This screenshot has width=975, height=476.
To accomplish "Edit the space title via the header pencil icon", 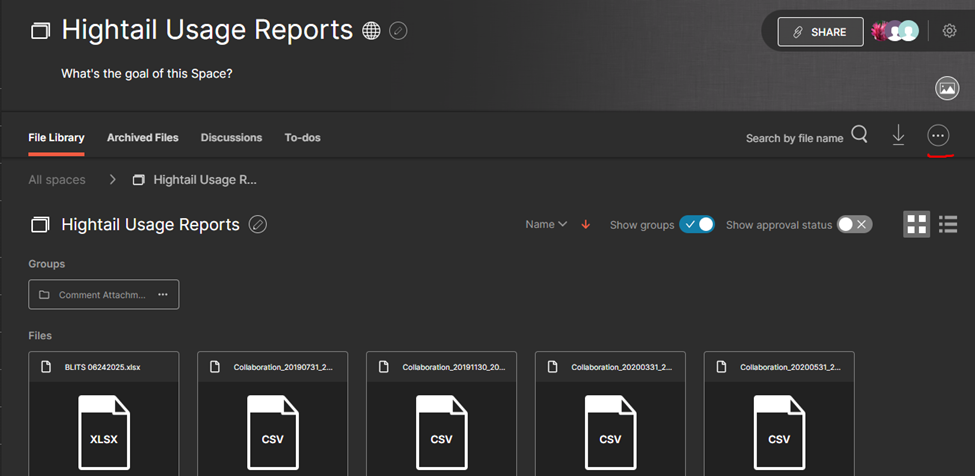I will coord(398,30).
